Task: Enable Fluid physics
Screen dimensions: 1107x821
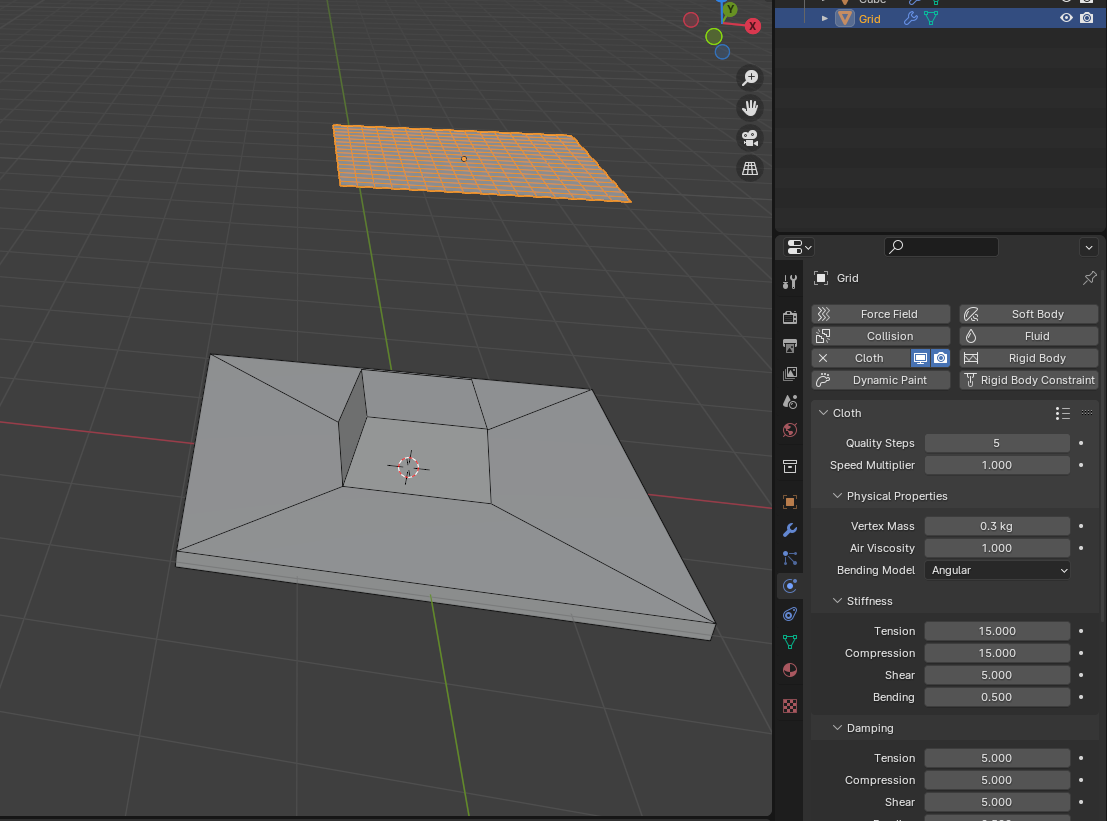Action: click(x=1029, y=336)
